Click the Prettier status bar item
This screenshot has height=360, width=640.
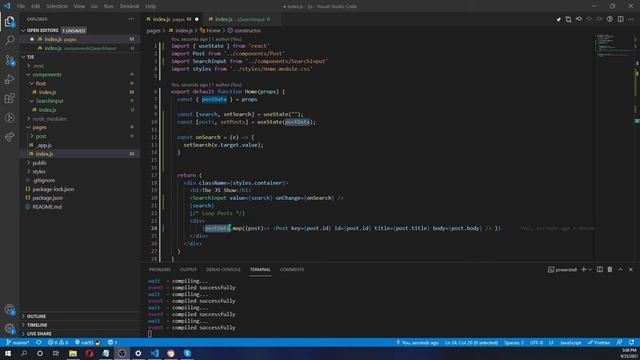click(x=599, y=342)
